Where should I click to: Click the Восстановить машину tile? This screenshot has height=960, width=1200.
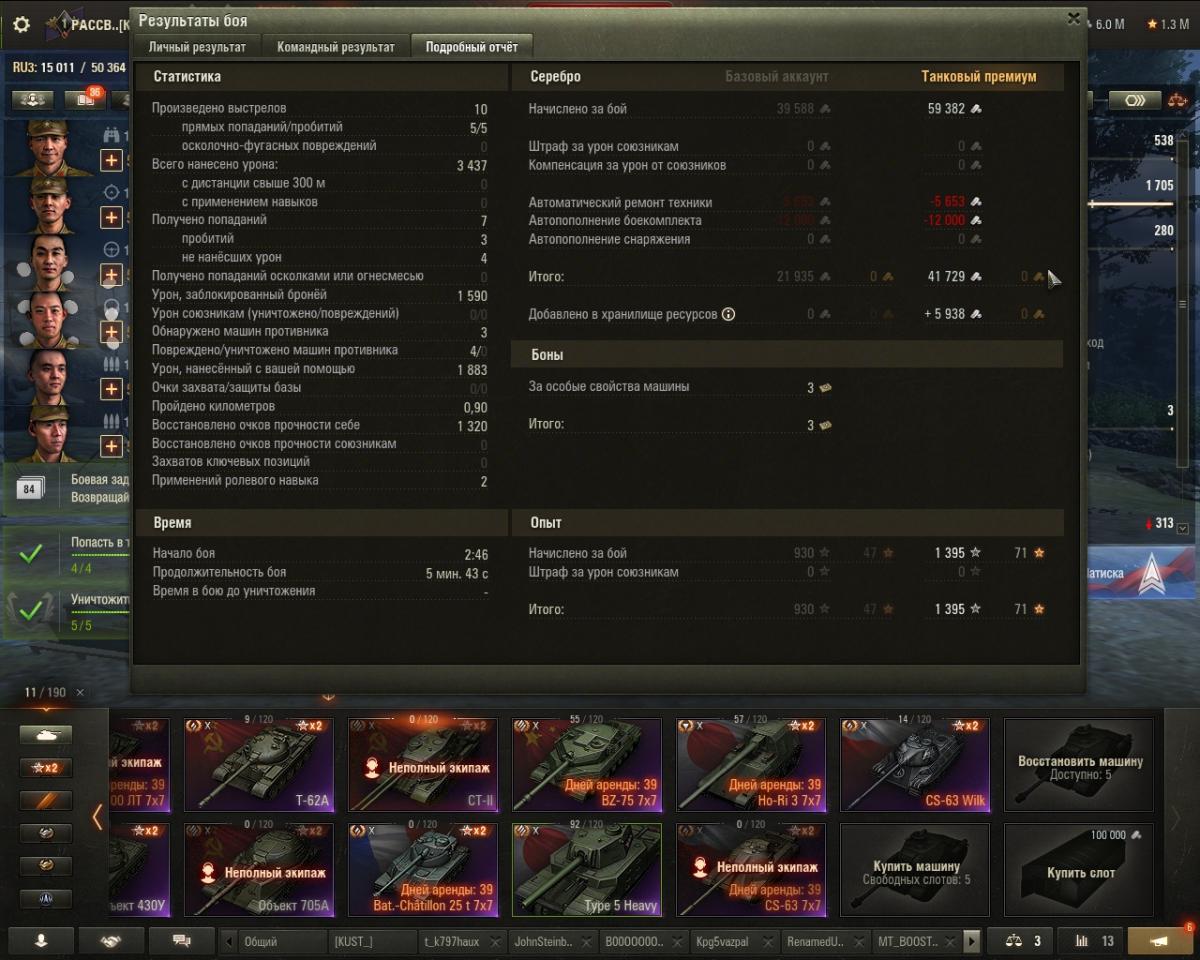(x=1079, y=765)
